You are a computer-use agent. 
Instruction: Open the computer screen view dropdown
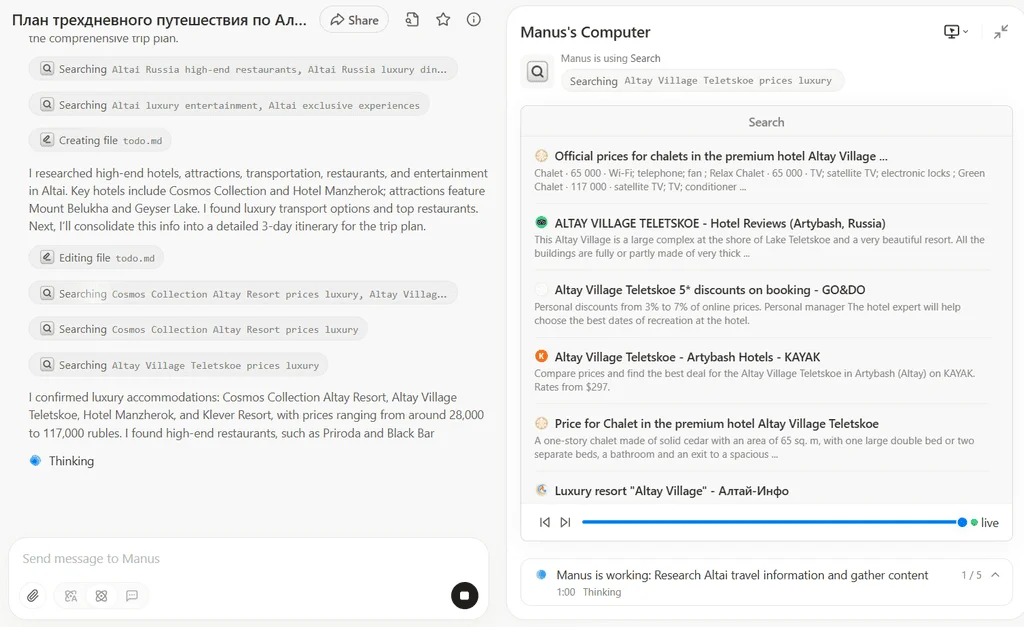point(956,32)
